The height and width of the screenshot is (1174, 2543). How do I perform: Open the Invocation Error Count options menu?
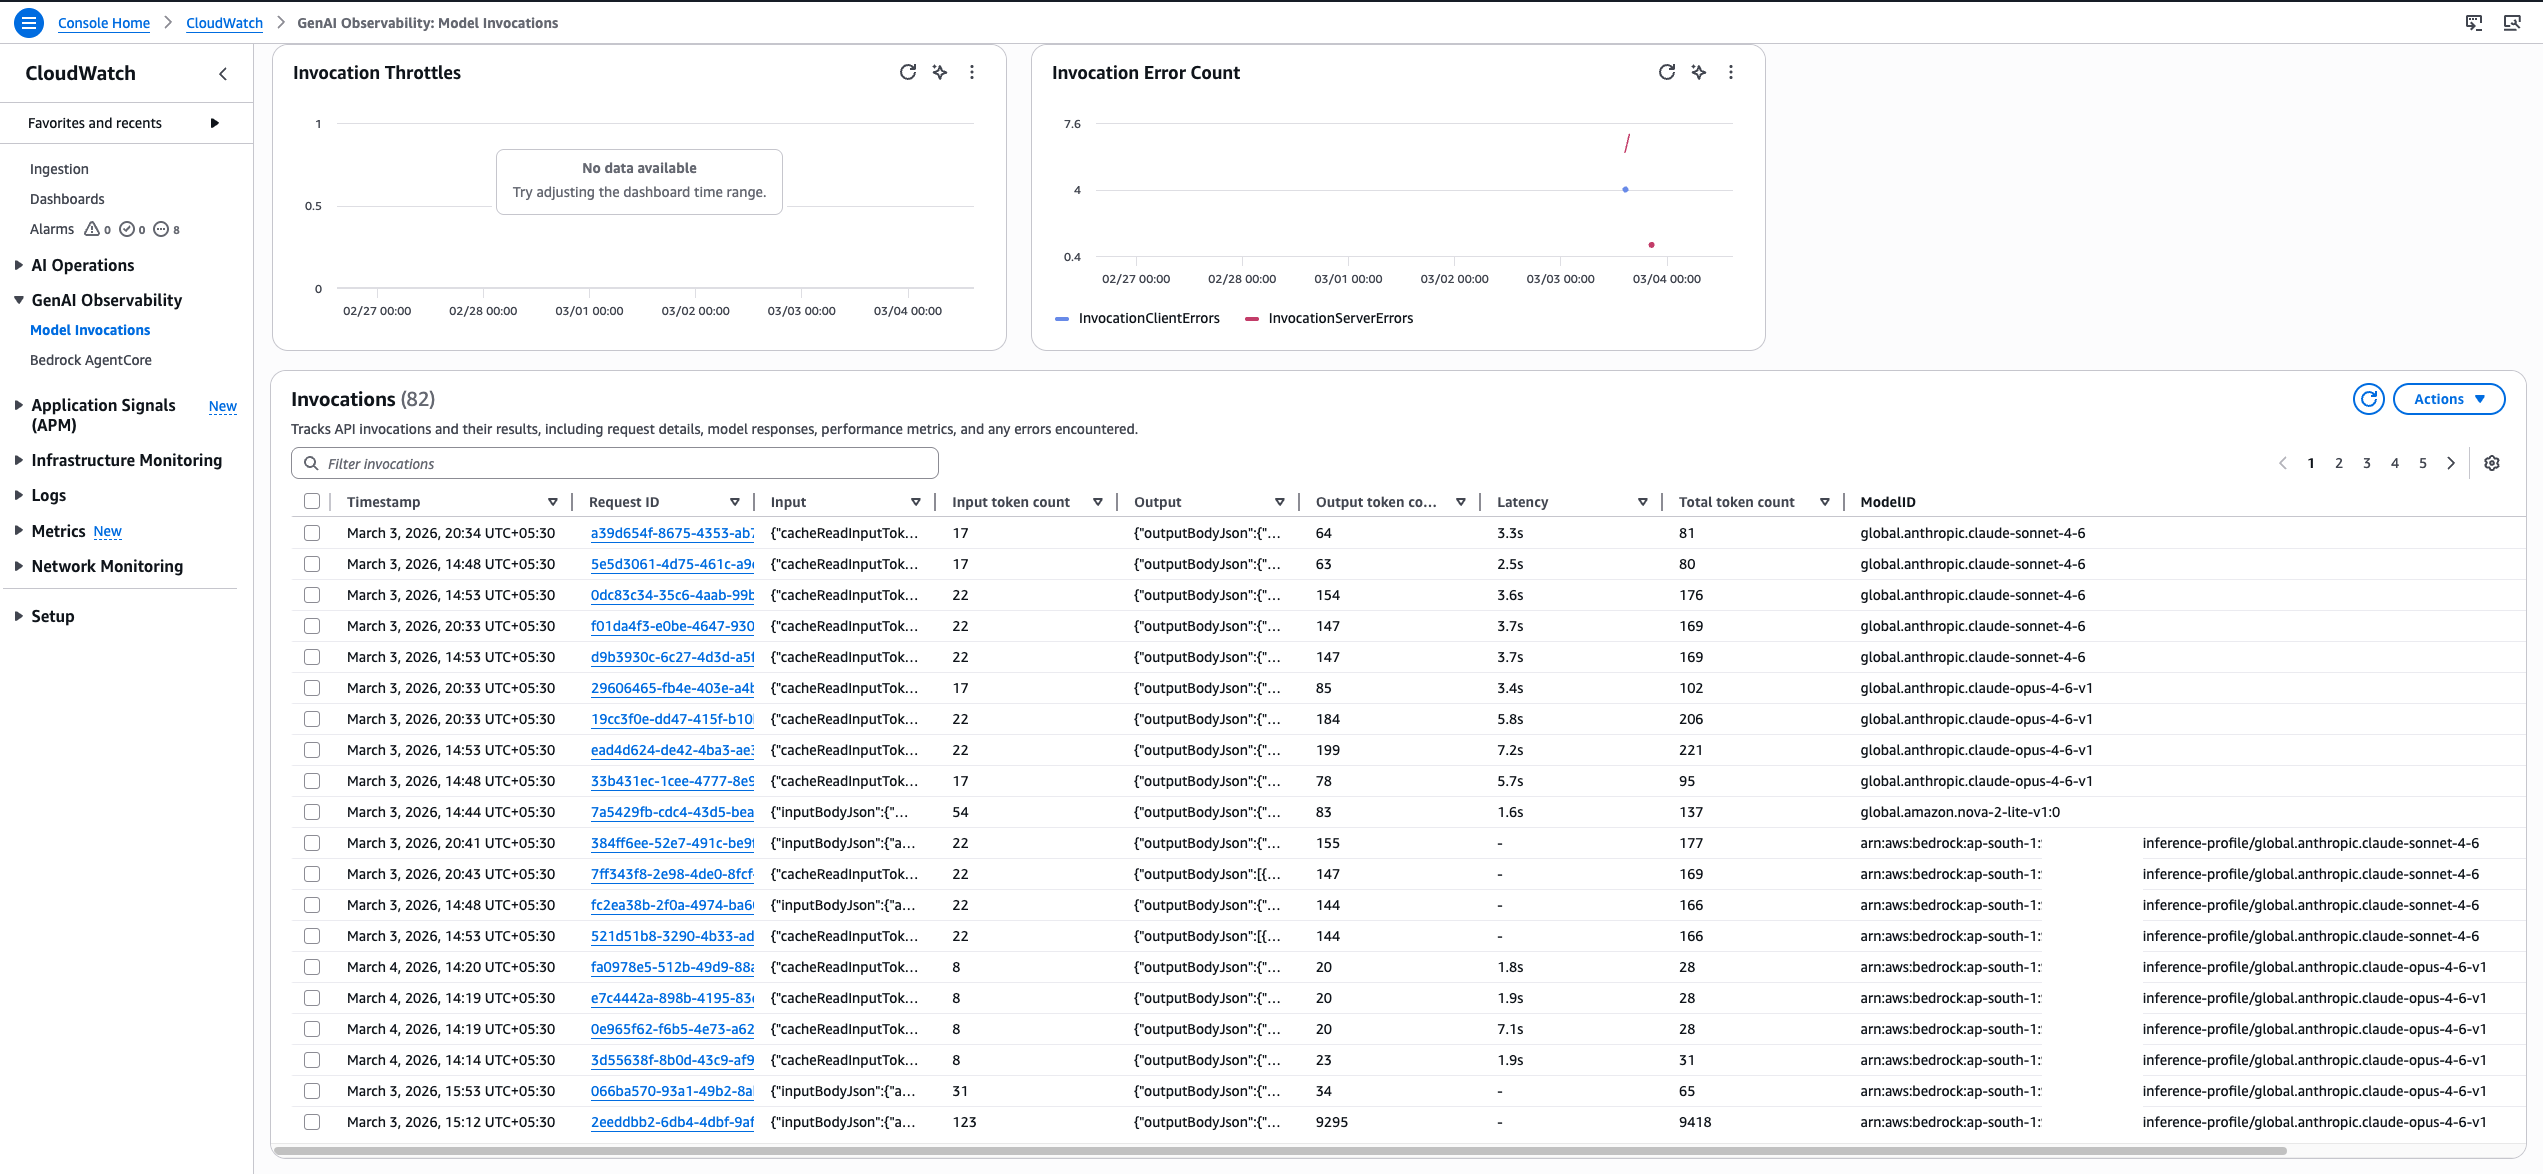[x=1731, y=72]
